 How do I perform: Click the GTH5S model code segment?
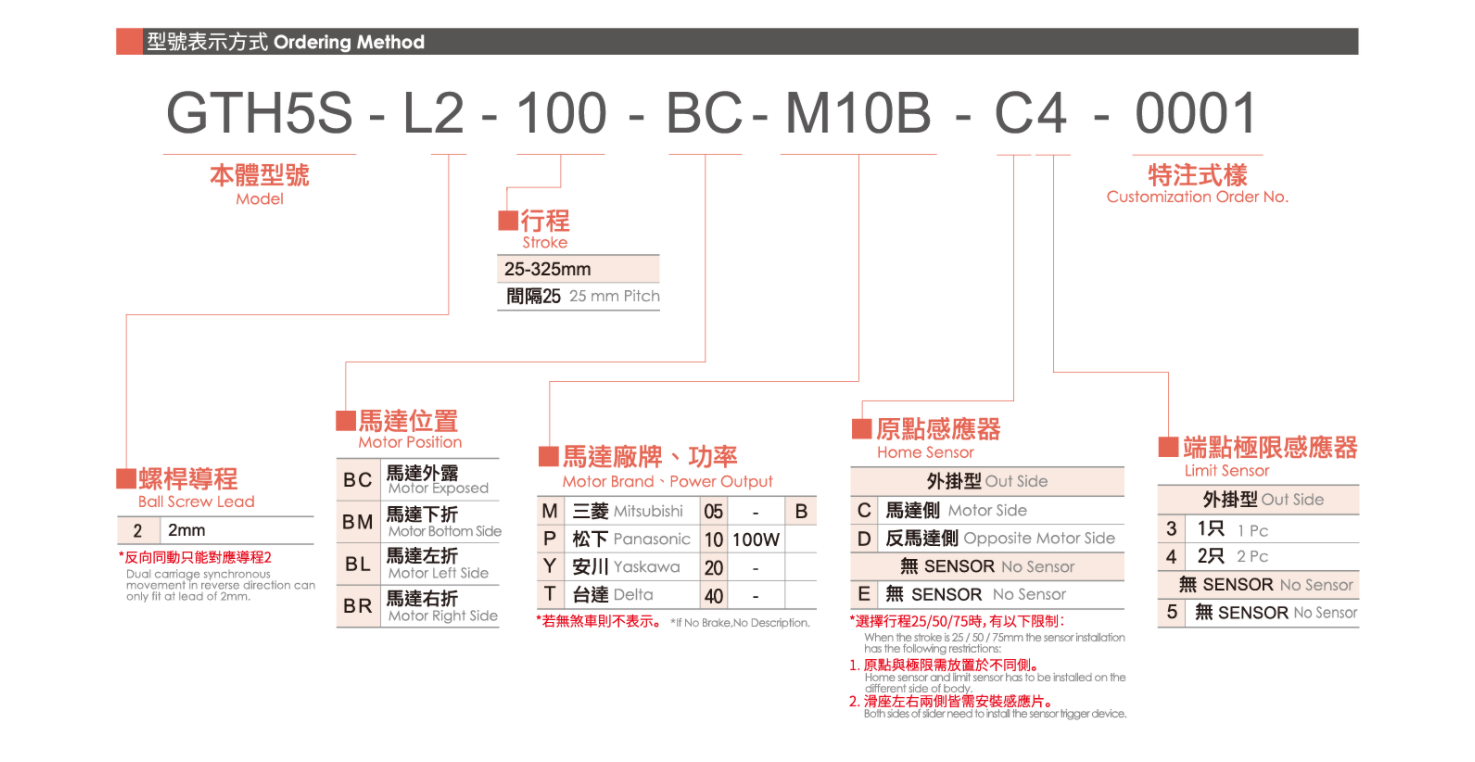point(259,114)
